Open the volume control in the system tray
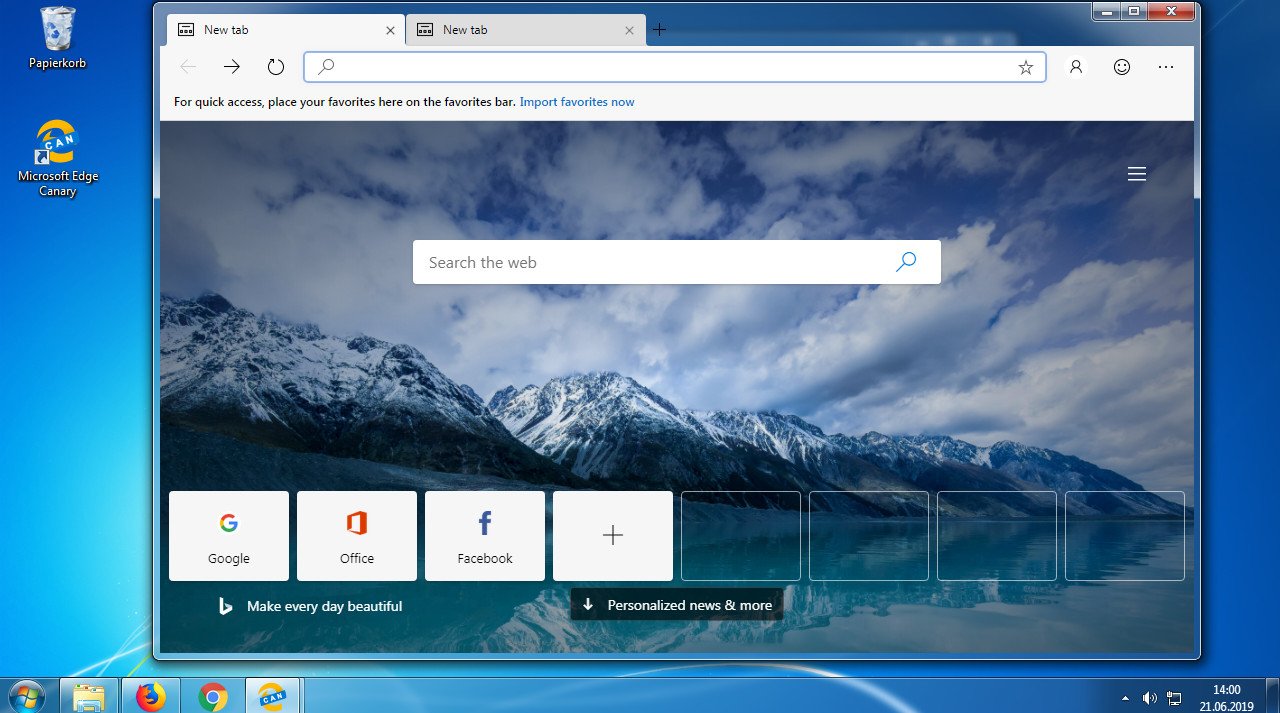The image size is (1280, 713). [1149, 697]
